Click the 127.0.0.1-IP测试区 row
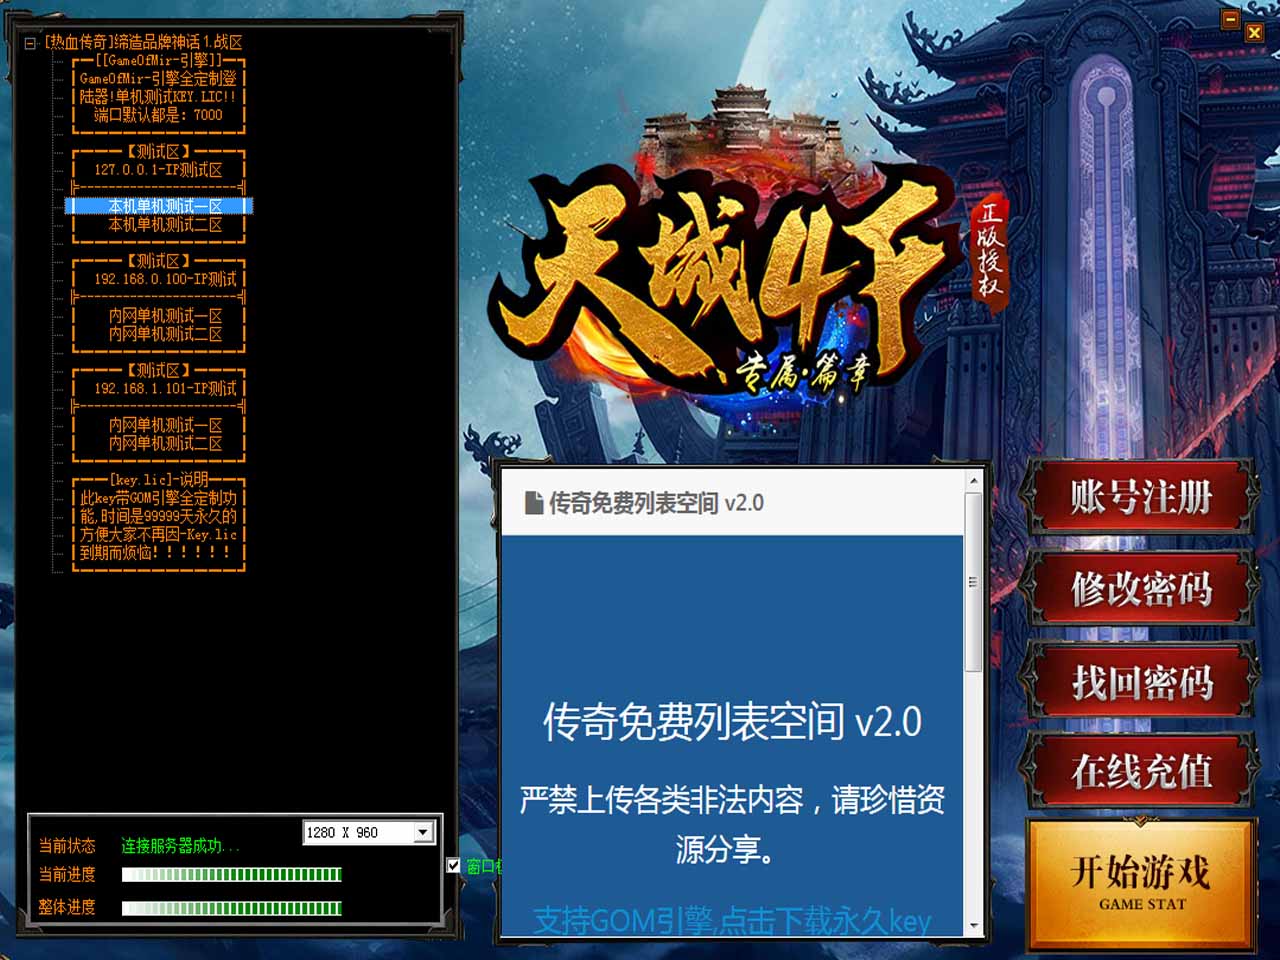The height and width of the screenshot is (960, 1280). pyautogui.click(x=158, y=170)
